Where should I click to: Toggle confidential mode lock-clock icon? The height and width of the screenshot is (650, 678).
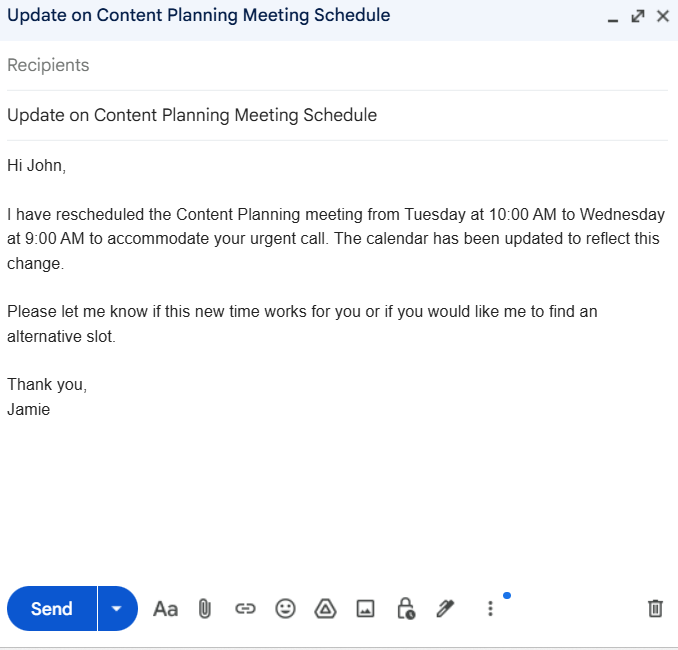[406, 608]
